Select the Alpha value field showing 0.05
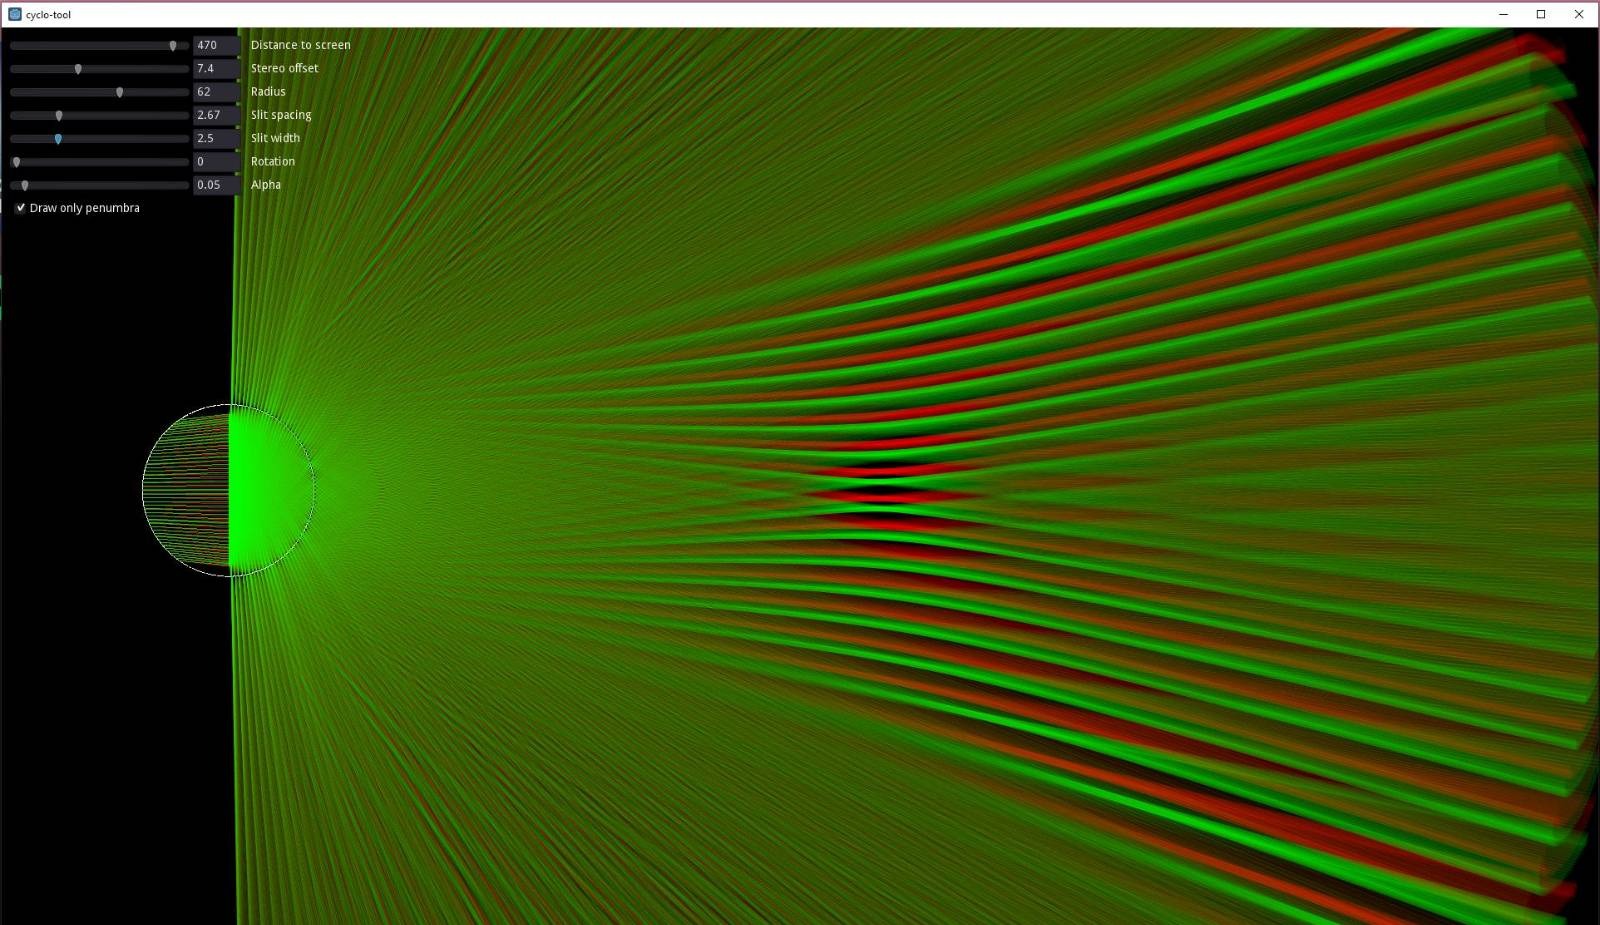Viewport: 1600px width, 925px height. click(x=214, y=185)
